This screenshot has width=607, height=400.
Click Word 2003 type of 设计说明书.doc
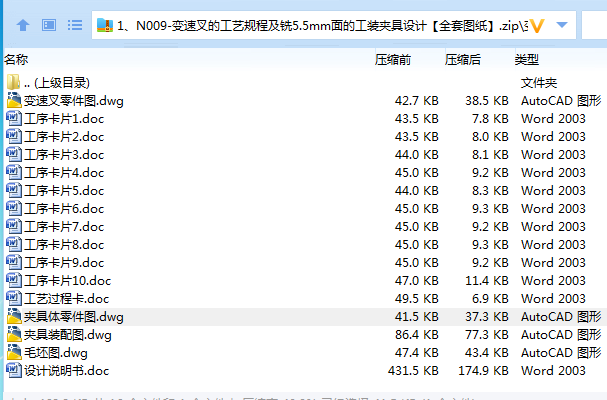[x=553, y=371]
